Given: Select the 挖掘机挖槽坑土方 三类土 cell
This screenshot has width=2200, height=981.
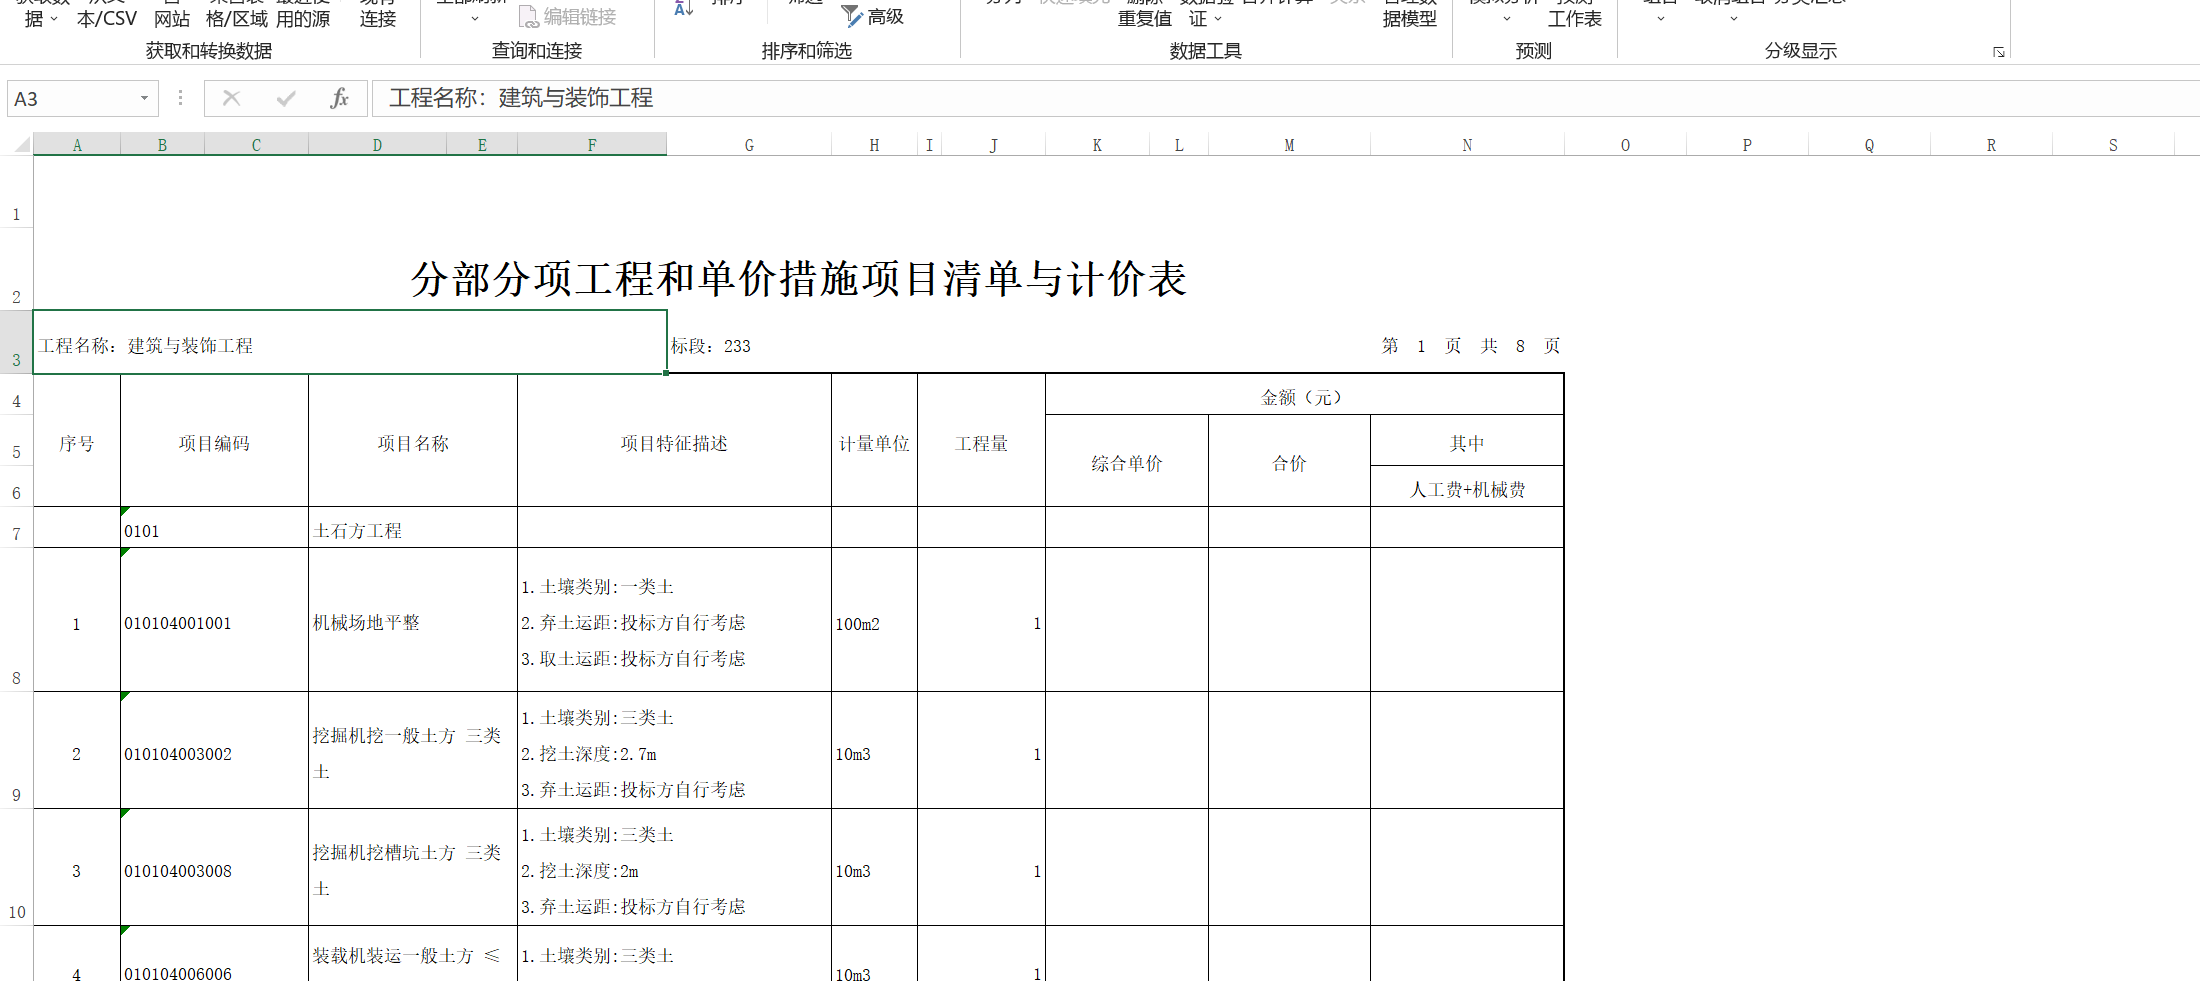Looking at the screenshot, I should (x=413, y=867).
